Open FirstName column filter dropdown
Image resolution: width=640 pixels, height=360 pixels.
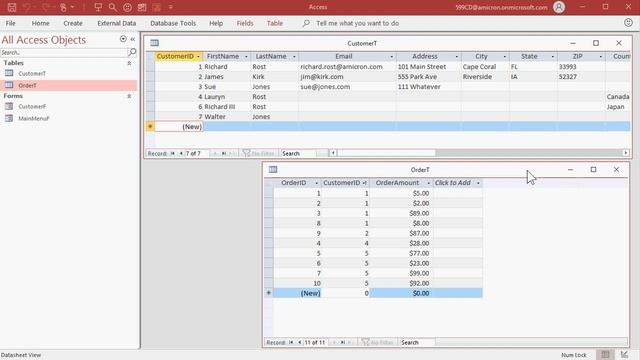[x=246, y=56]
